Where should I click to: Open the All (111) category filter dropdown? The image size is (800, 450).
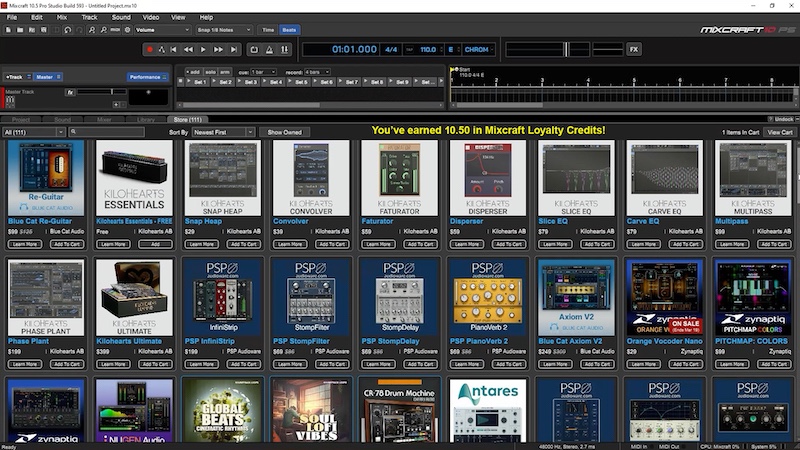click(34, 132)
